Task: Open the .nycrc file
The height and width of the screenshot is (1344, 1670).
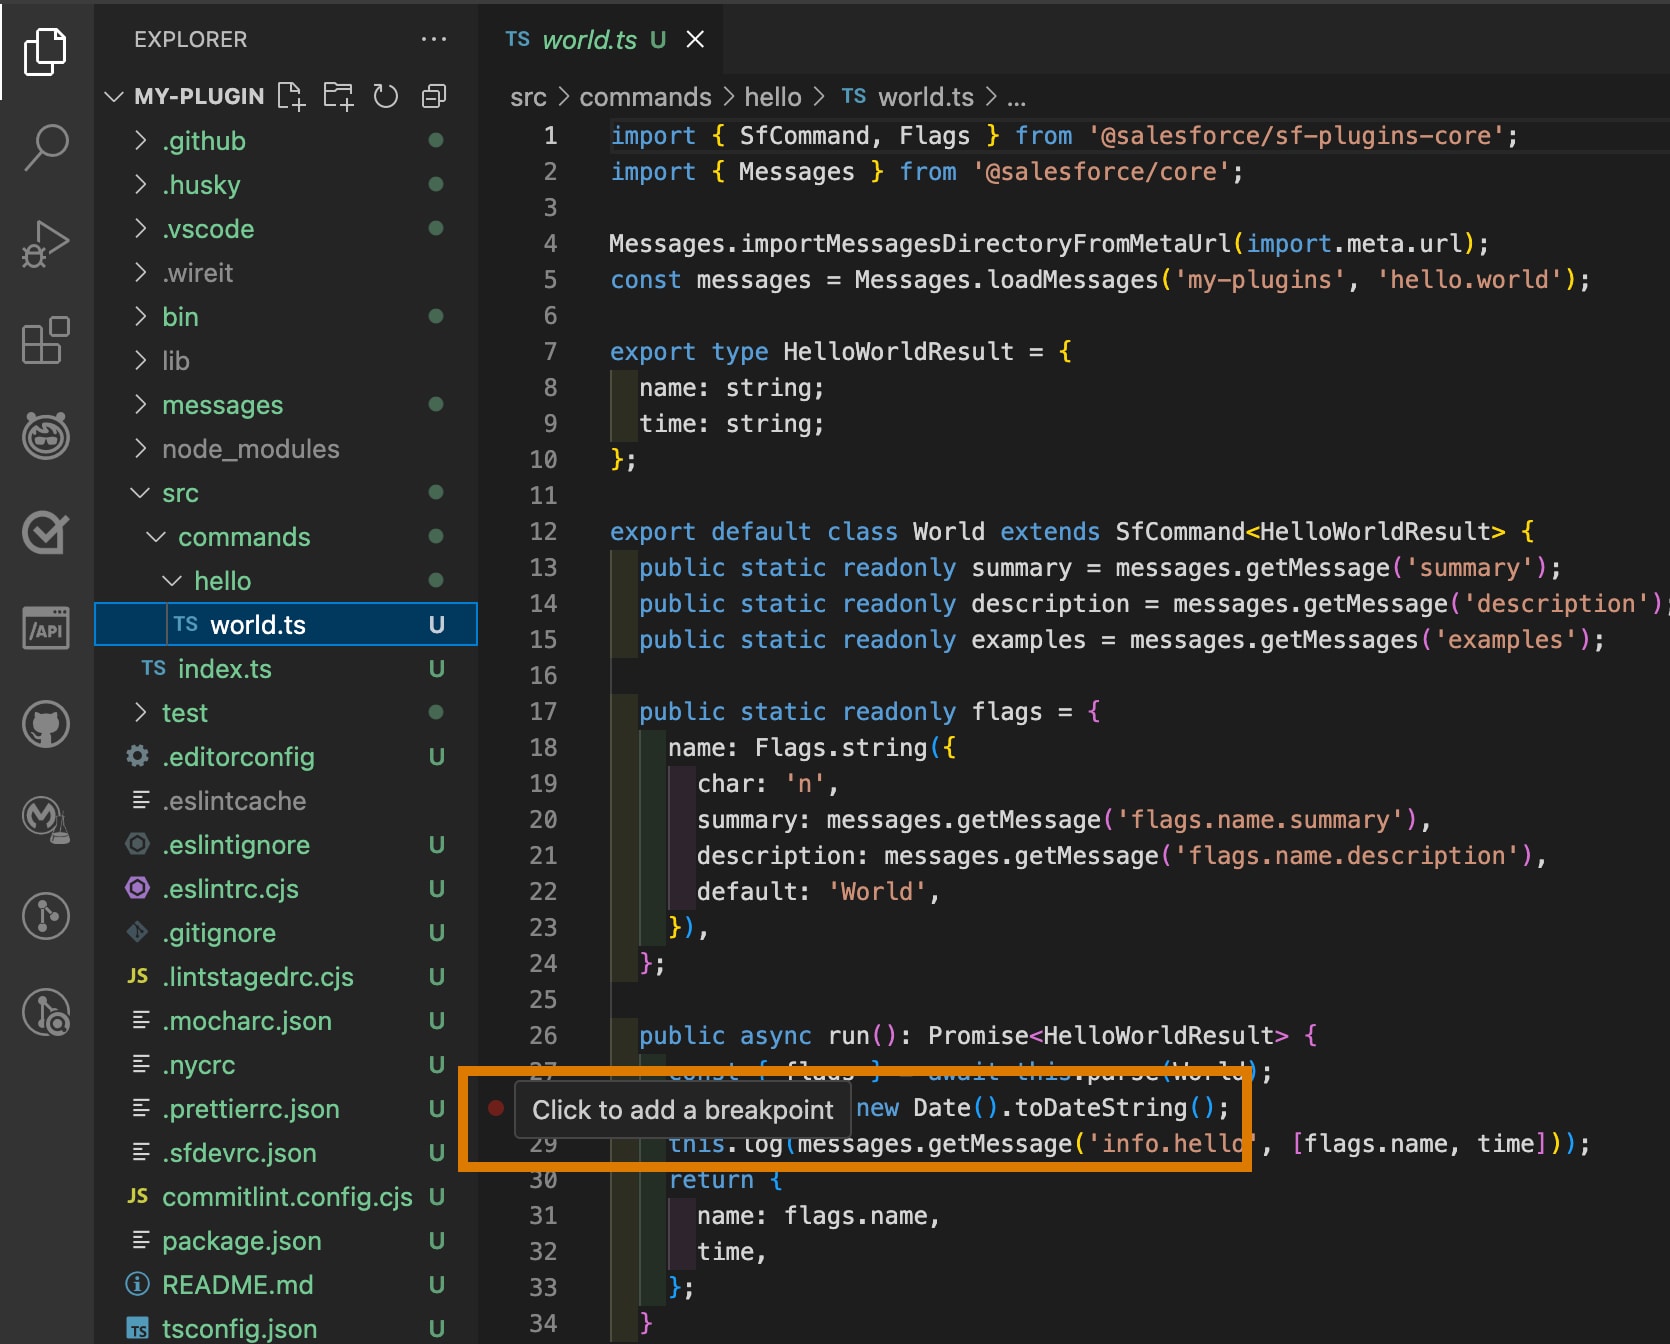Action: point(286,1065)
